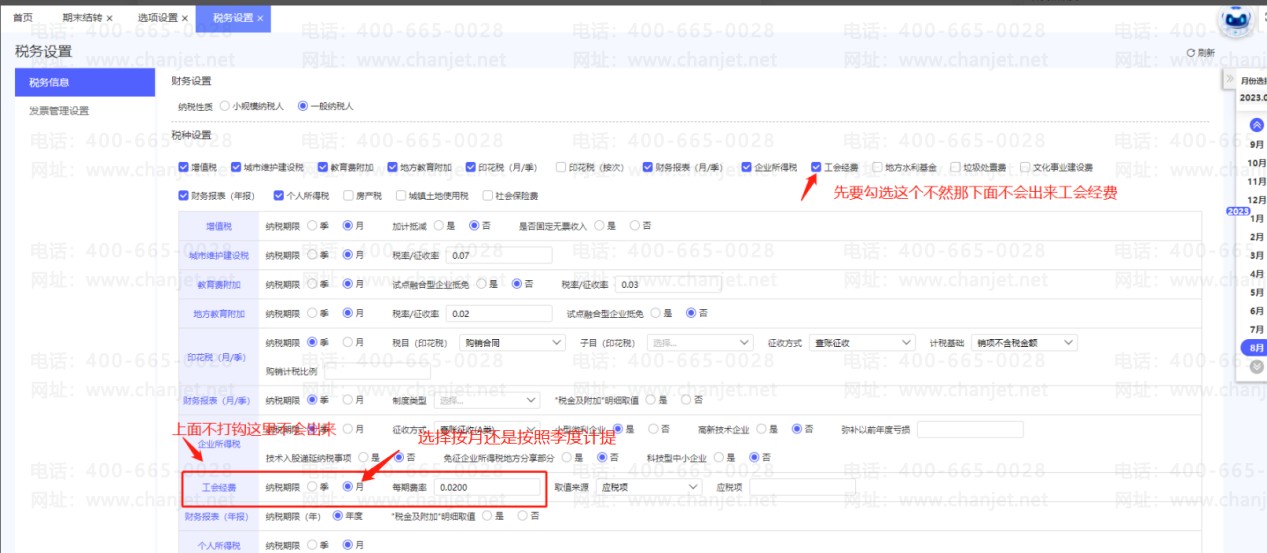Select the 一般纳税人 radio option

coord(303,105)
